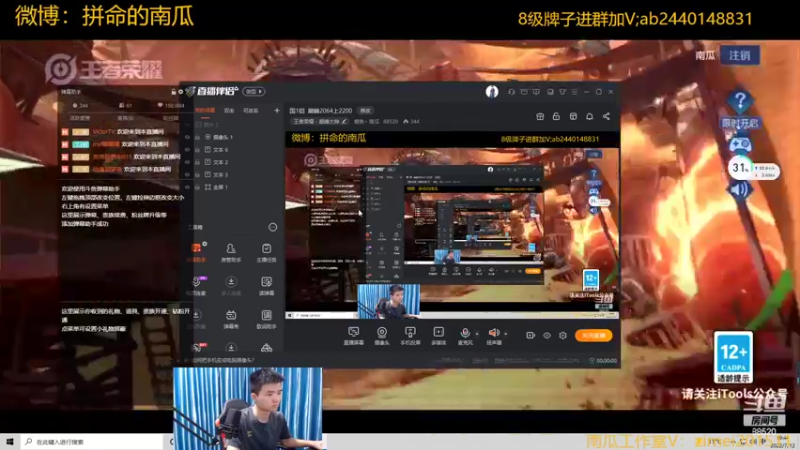Open settings gear in bottom bar
800x450 pixels.
pyautogui.click(x=563, y=335)
